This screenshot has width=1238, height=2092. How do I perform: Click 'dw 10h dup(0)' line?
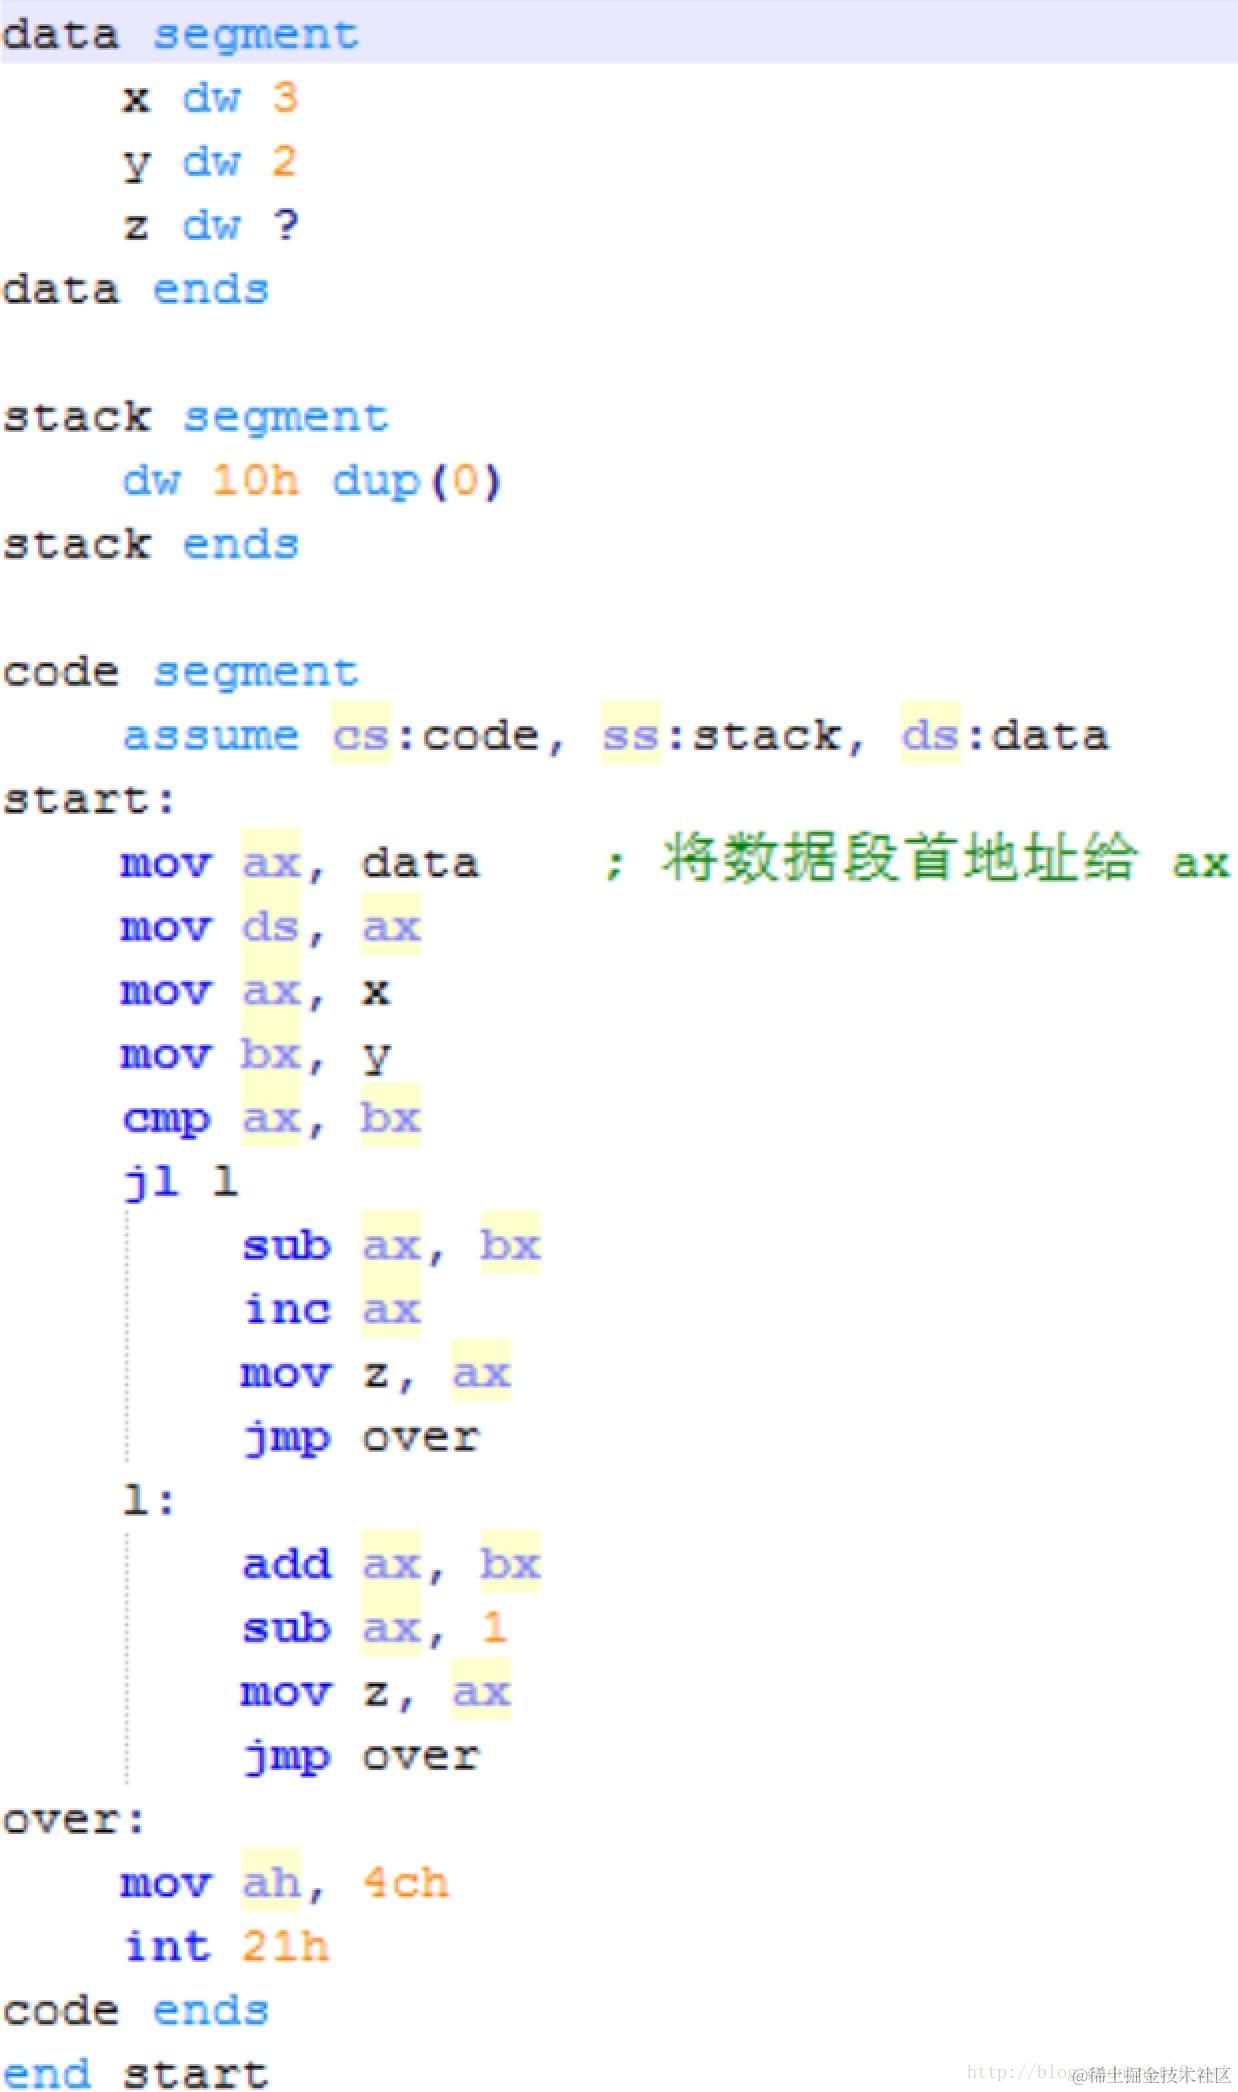[x=311, y=481]
